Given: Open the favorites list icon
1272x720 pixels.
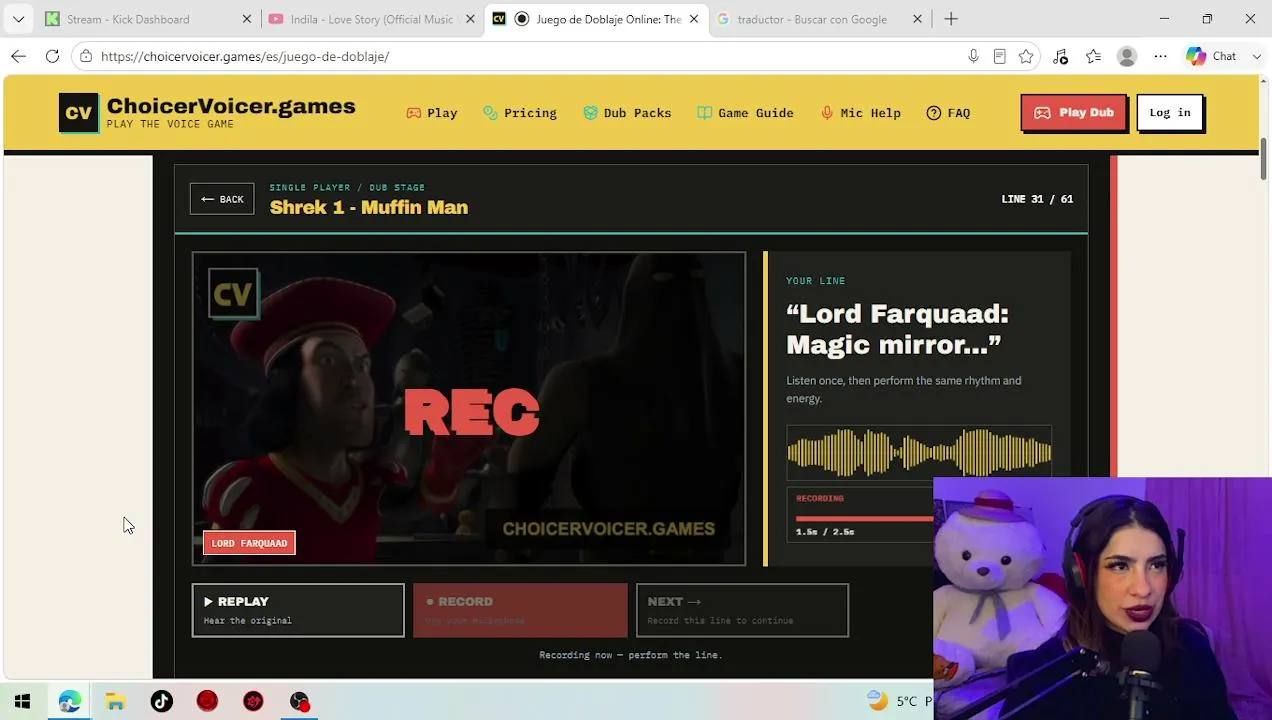Looking at the screenshot, I should tap(1093, 56).
